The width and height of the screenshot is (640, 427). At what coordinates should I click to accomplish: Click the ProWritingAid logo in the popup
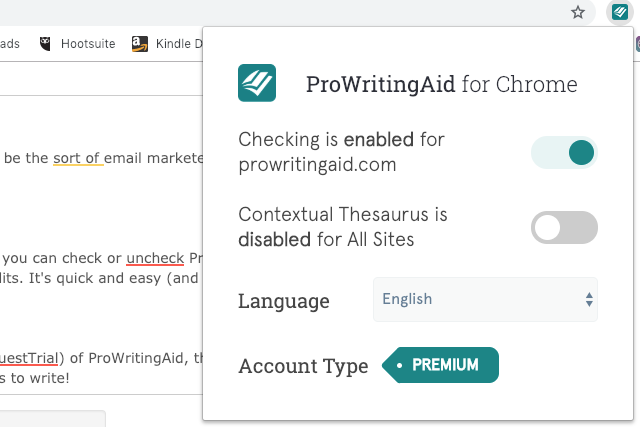point(257,83)
